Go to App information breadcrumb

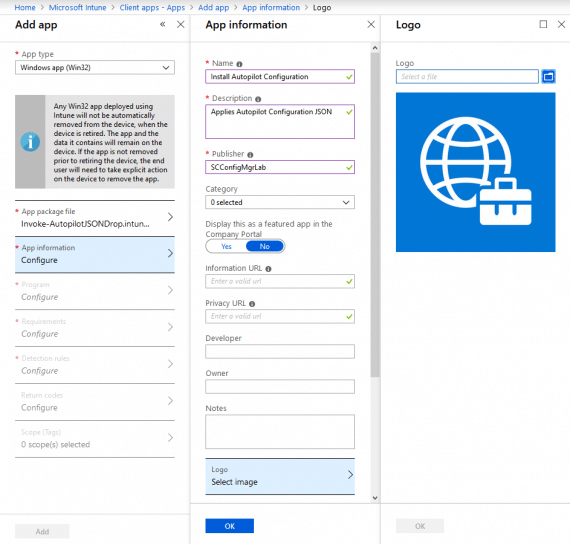pos(271,7)
